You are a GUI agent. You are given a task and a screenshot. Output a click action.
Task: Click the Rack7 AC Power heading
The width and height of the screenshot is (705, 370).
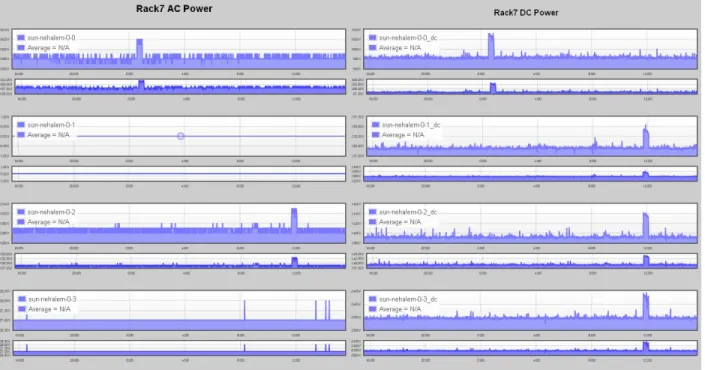coord(174,9)
